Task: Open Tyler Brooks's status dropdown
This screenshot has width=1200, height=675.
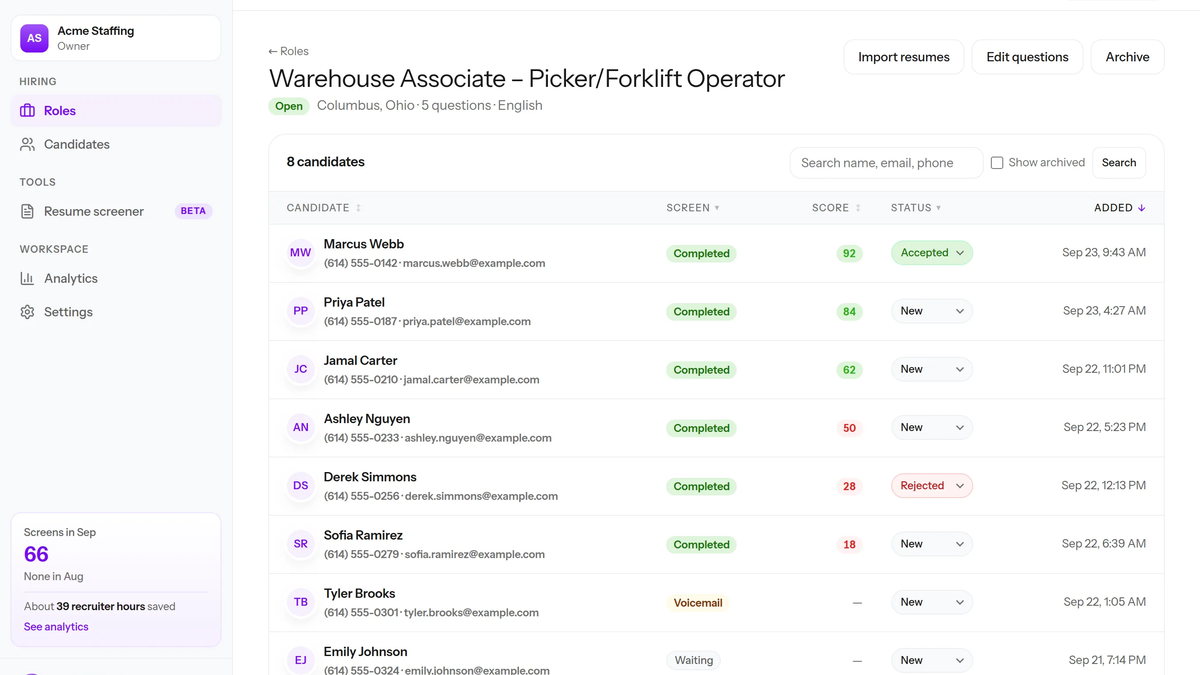Action: [x=932, y=602]
